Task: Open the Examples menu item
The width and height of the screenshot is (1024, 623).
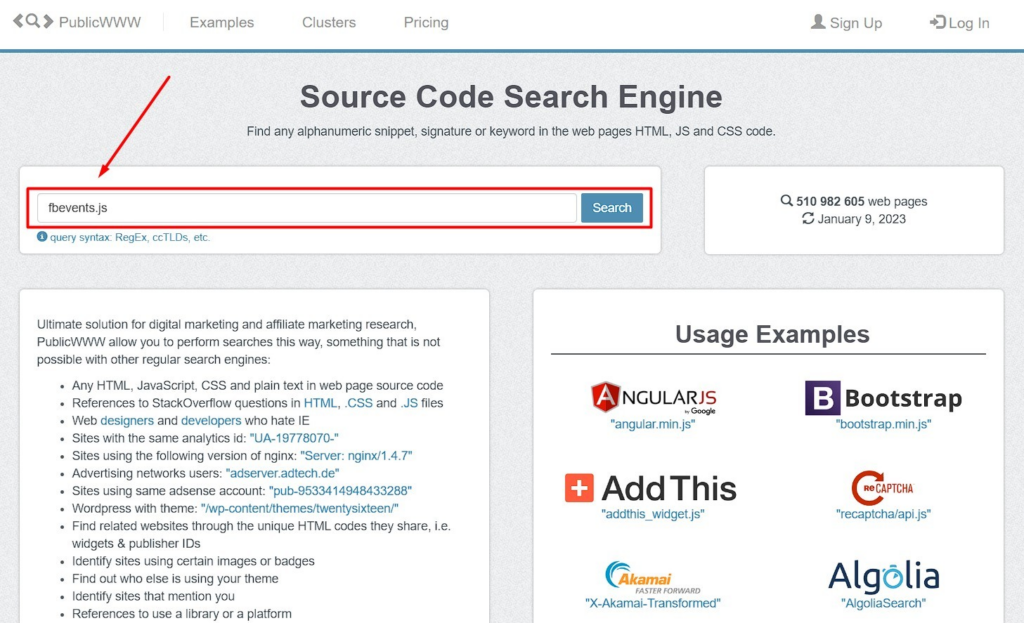Action: (x=221, y=22)
